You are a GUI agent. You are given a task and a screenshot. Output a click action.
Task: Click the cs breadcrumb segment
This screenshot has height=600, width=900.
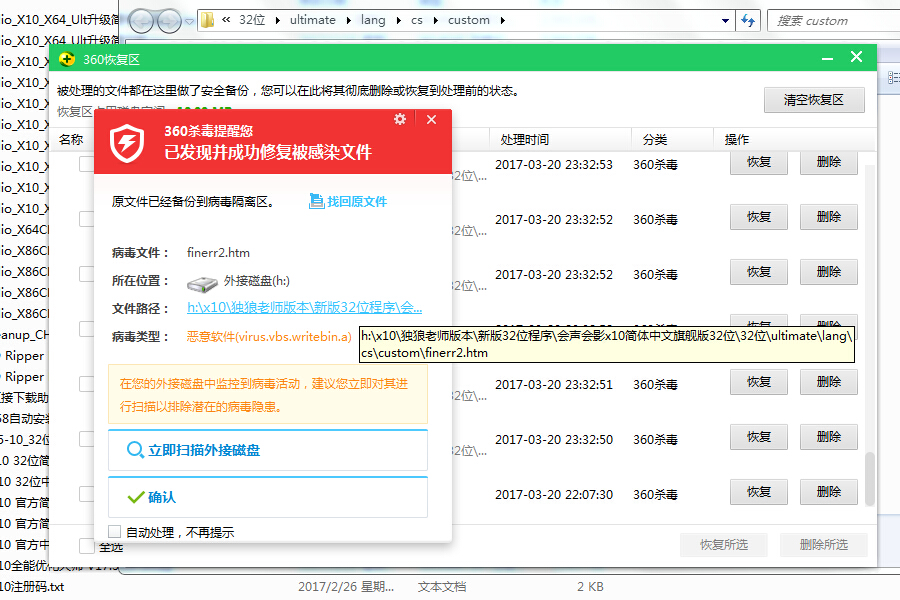(417, 20)
